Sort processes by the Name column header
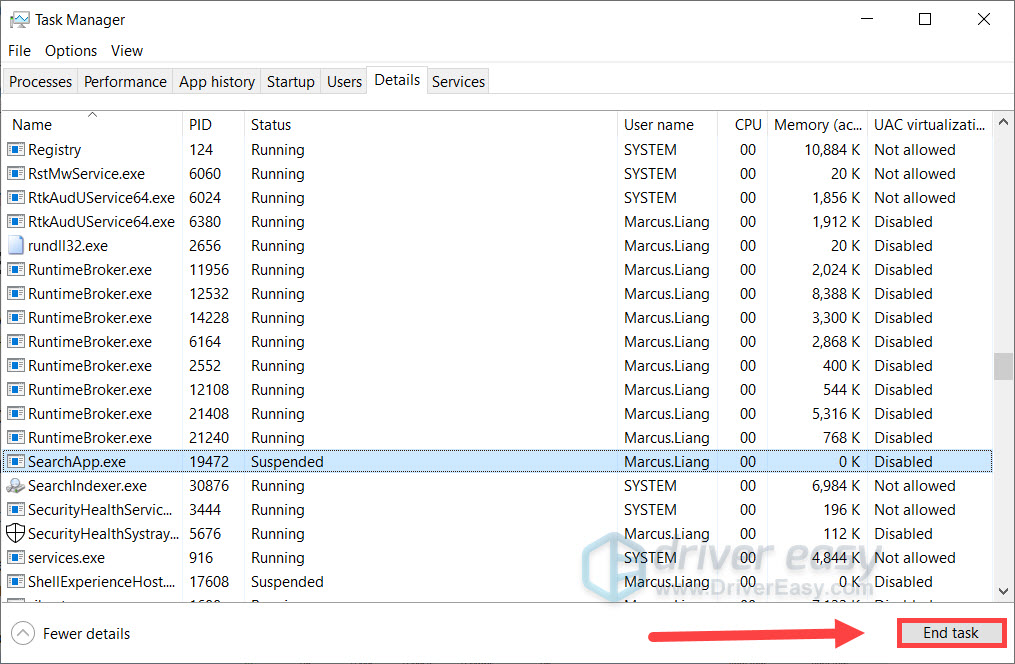The width and height of the screenshot is (1015, 664). click(32, 125)
